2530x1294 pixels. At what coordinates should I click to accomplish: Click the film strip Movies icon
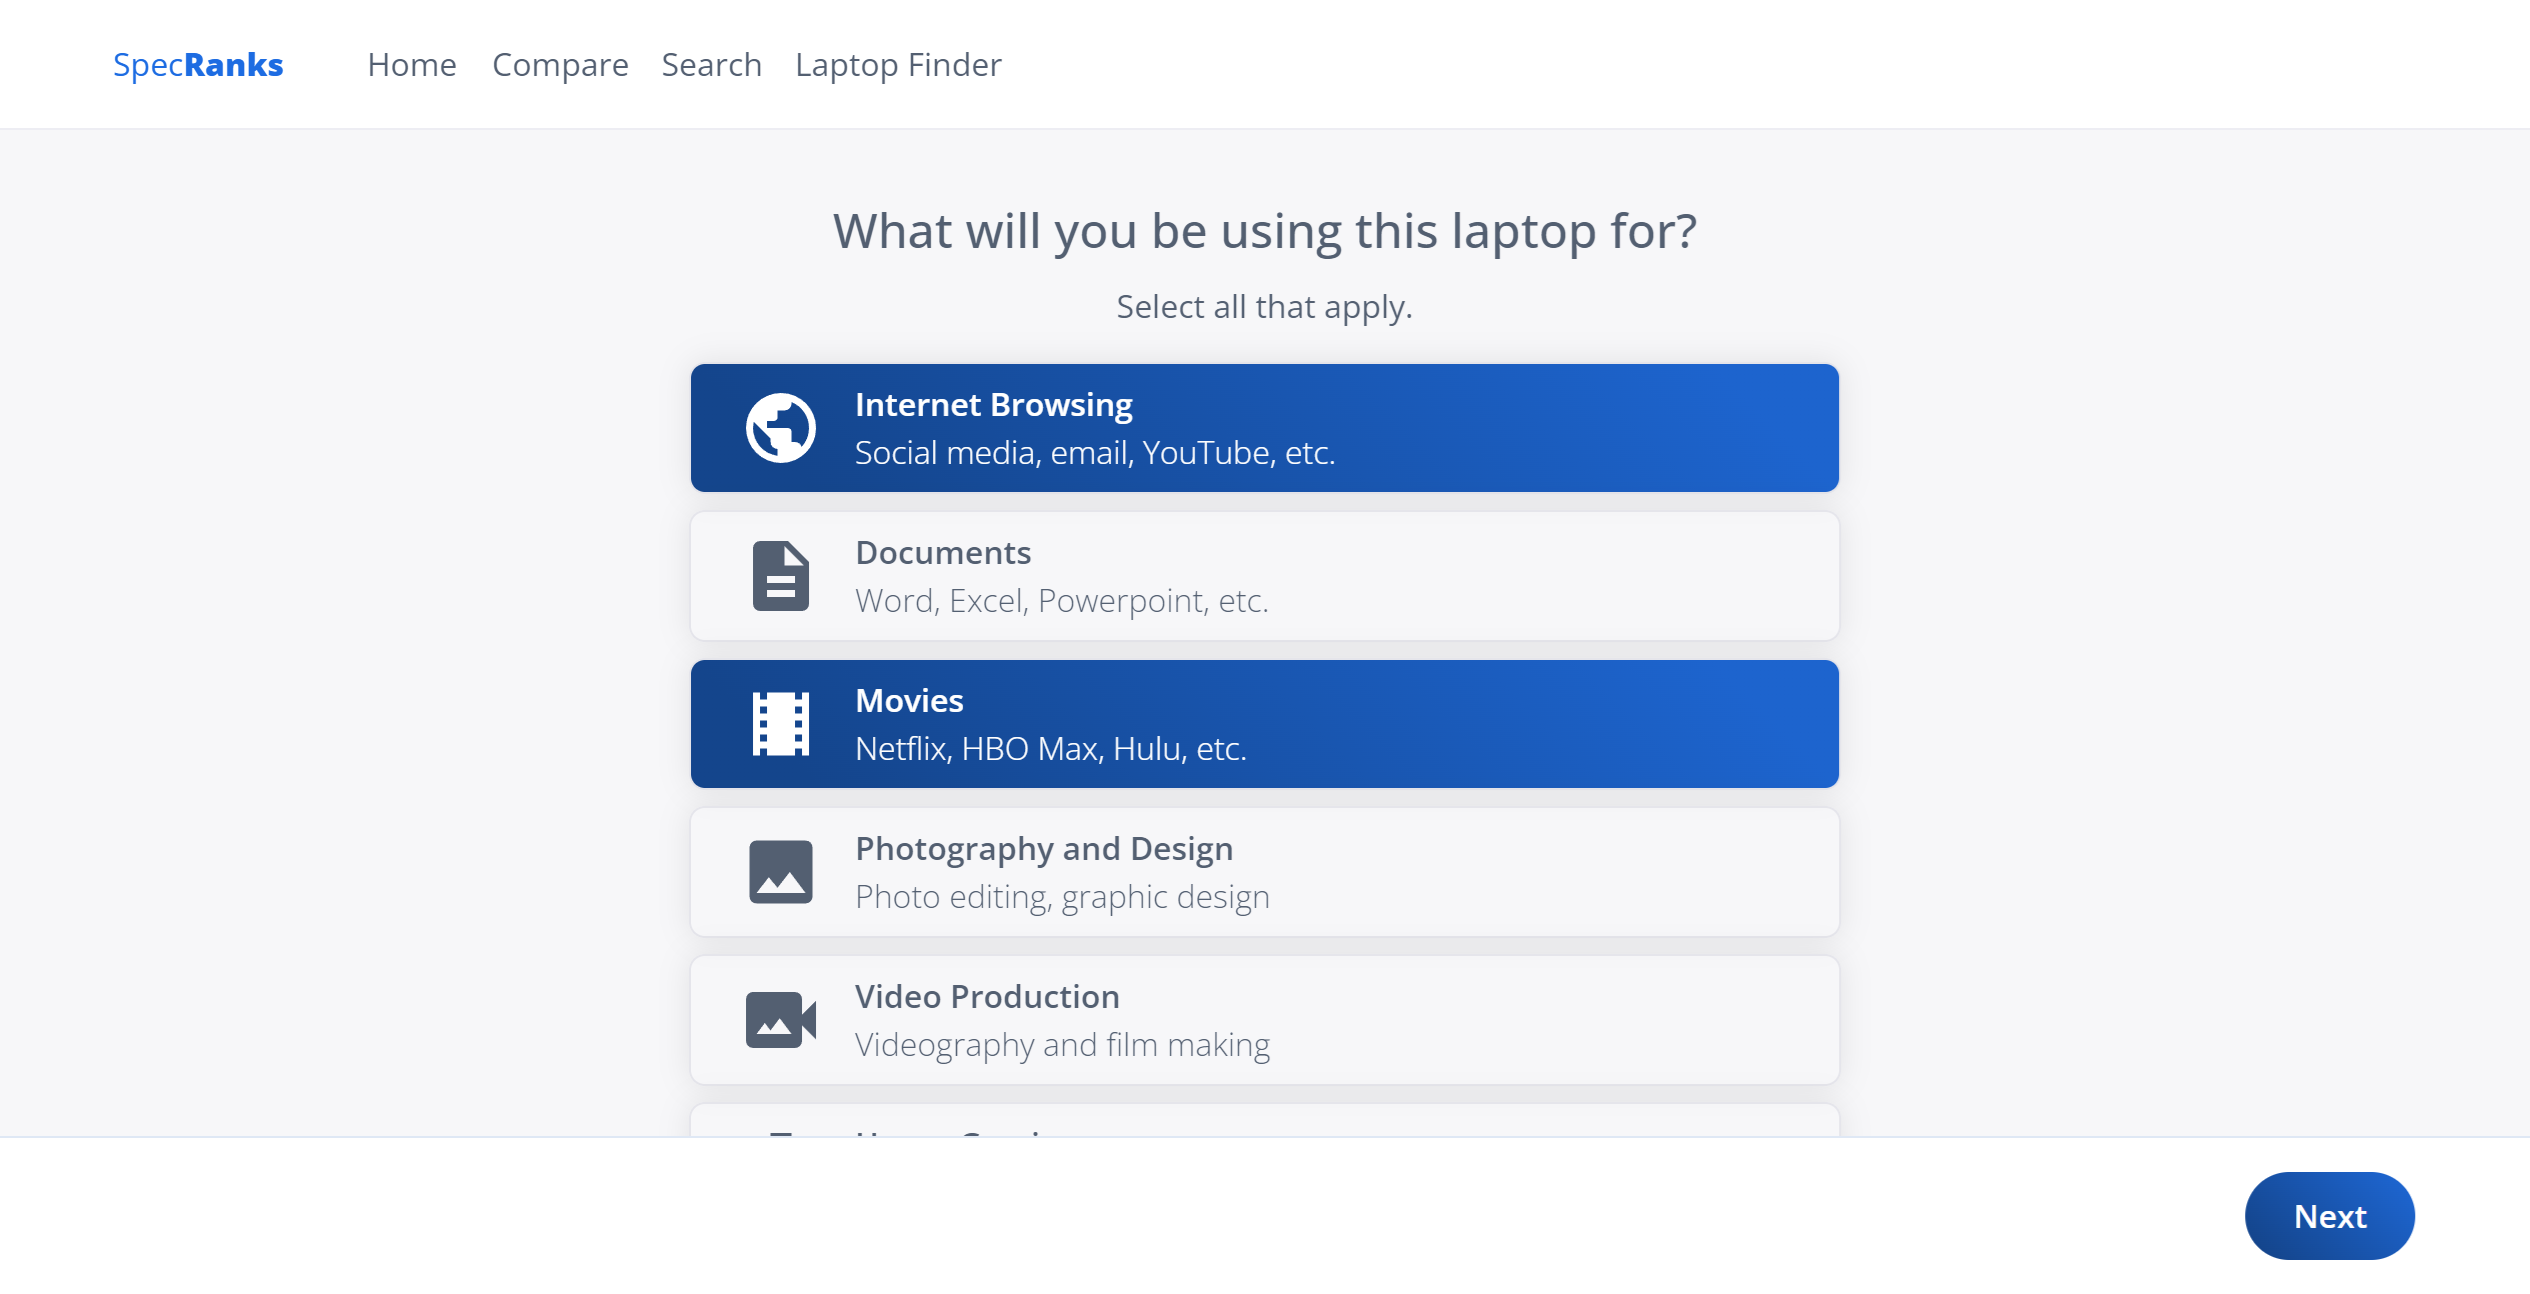click(780, 724)
